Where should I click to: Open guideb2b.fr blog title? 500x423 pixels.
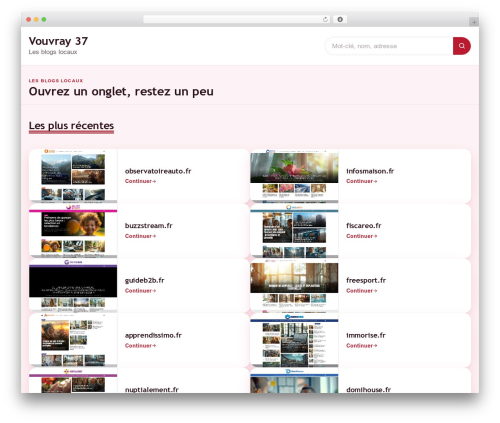(145, 280)
